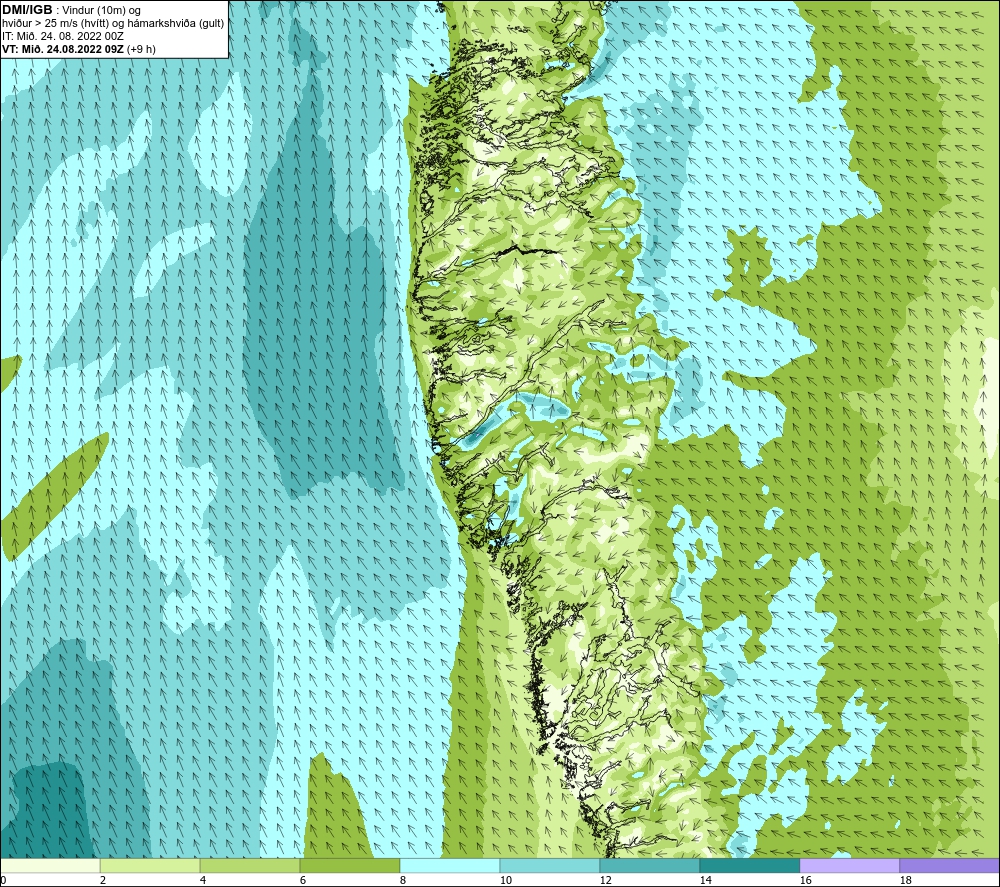This screenshot has width=1000, height=887.
Task: Click the 'VT: Mið. 24.08.2022 09Z' valid time
Action: coord(63,49)
